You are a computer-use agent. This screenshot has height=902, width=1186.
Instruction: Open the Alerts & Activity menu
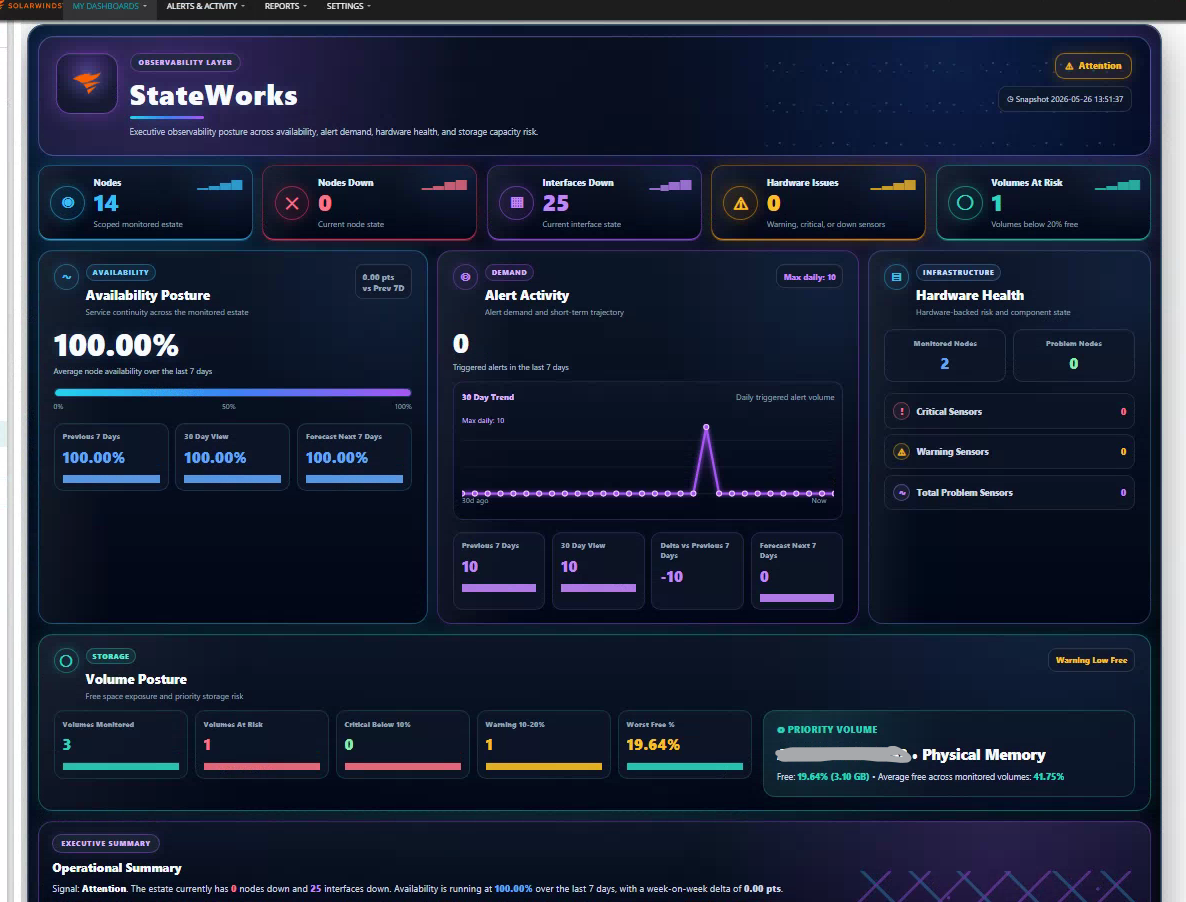(206, 6)
